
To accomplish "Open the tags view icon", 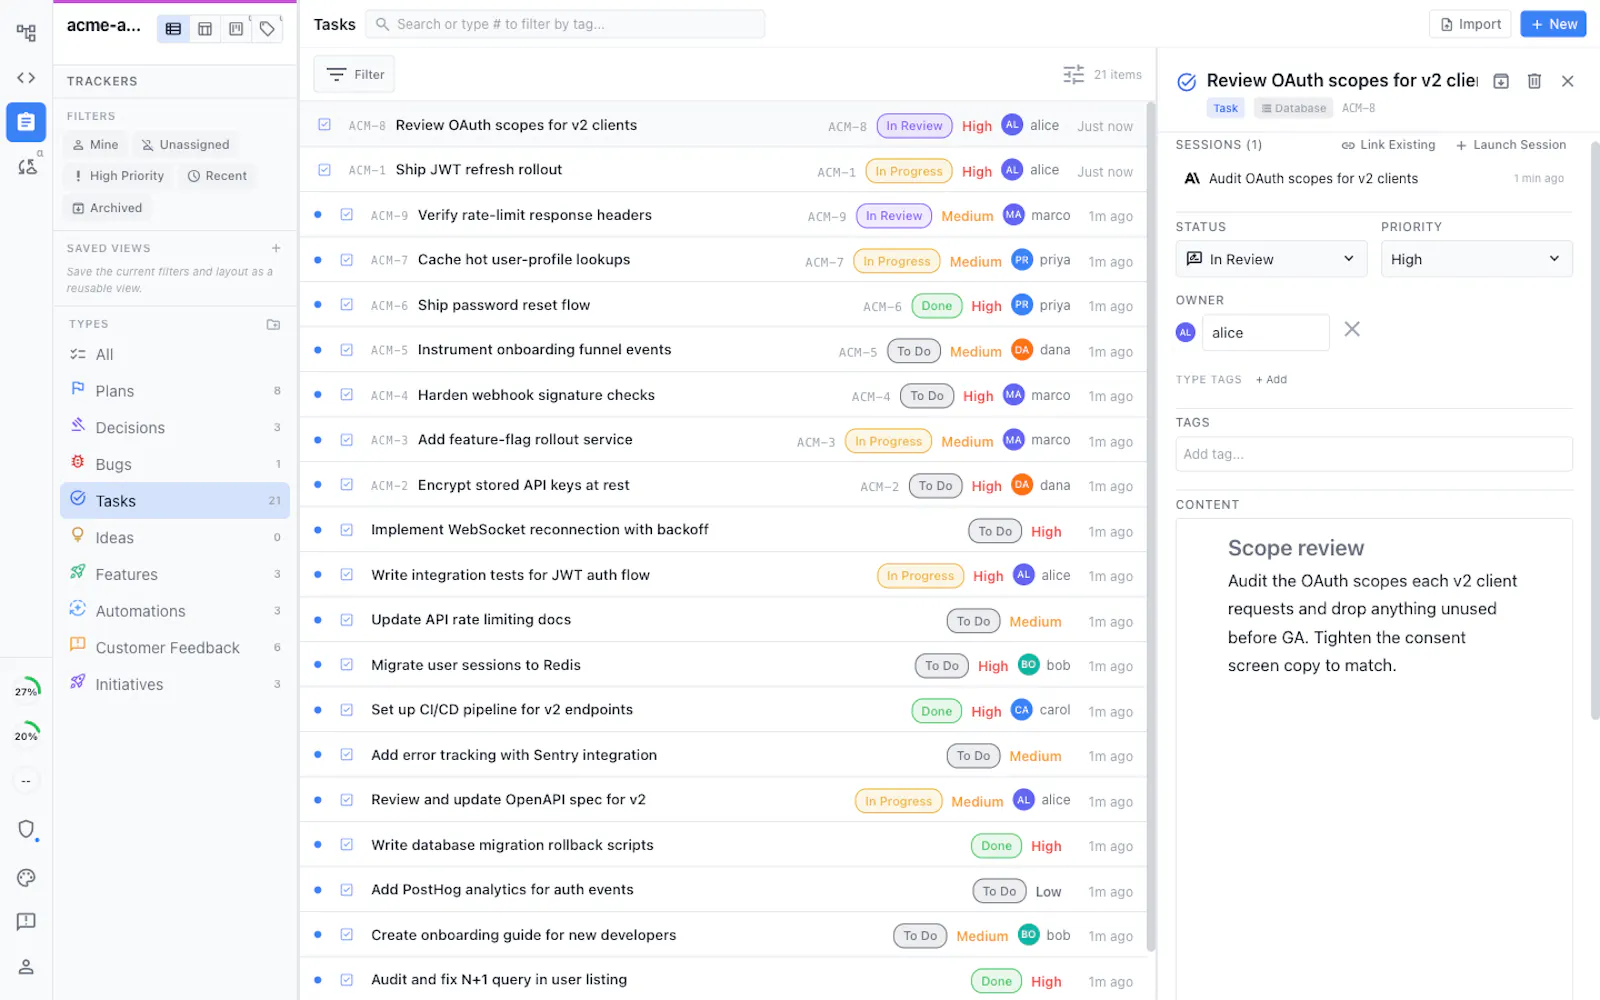I will [267, 29].
